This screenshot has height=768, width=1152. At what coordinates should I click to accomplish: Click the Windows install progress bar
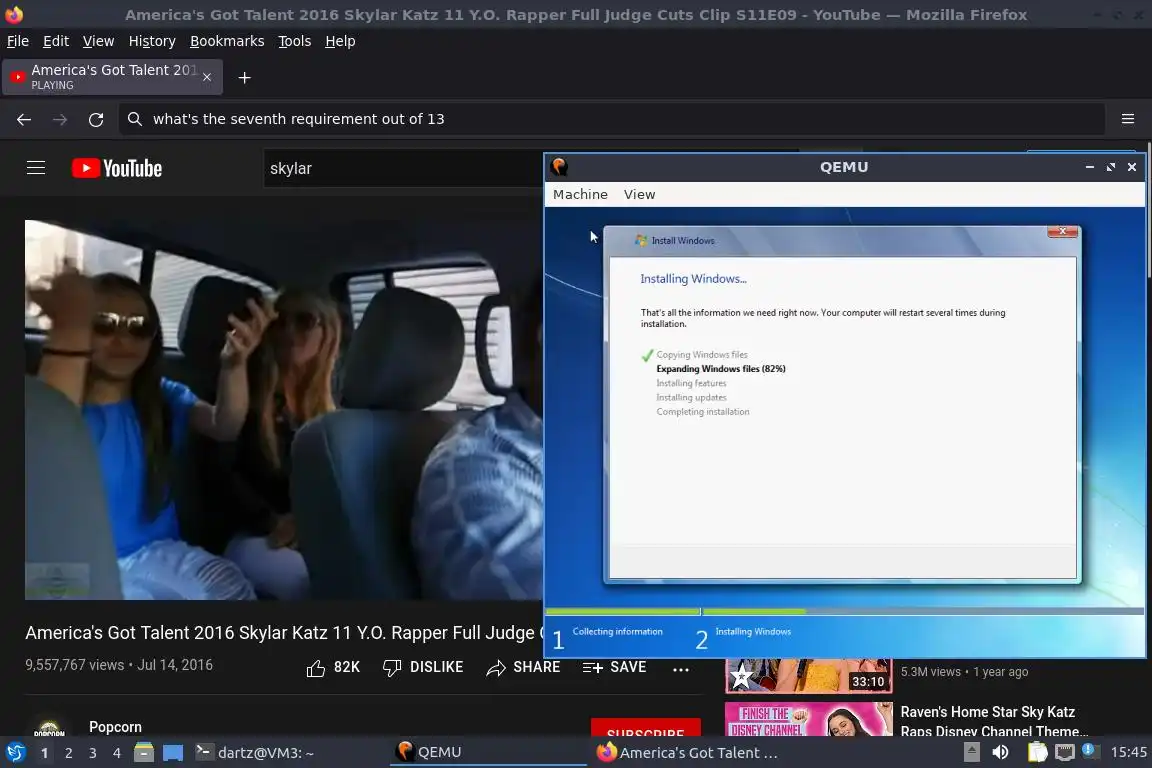844,611
